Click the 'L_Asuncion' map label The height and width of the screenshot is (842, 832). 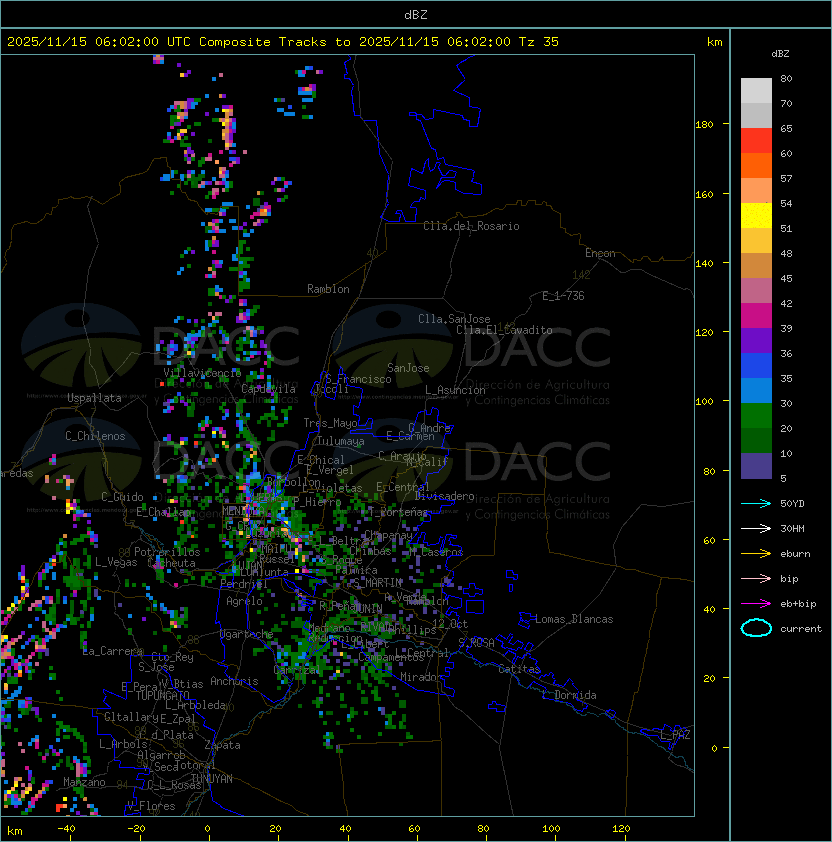[455, 390]
